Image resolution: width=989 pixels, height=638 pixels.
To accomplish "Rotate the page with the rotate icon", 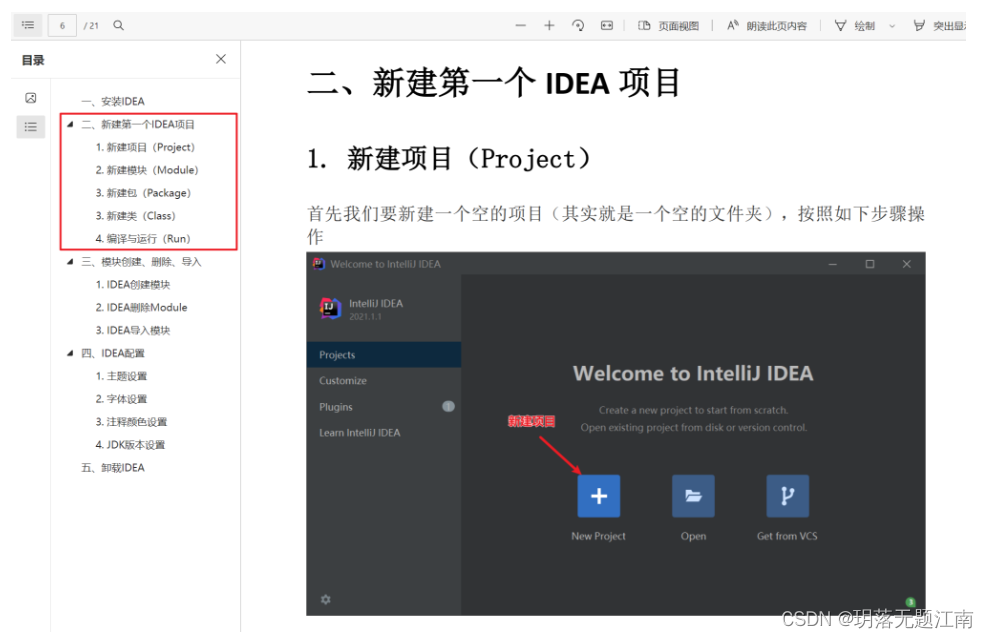I will coord(578,25).
